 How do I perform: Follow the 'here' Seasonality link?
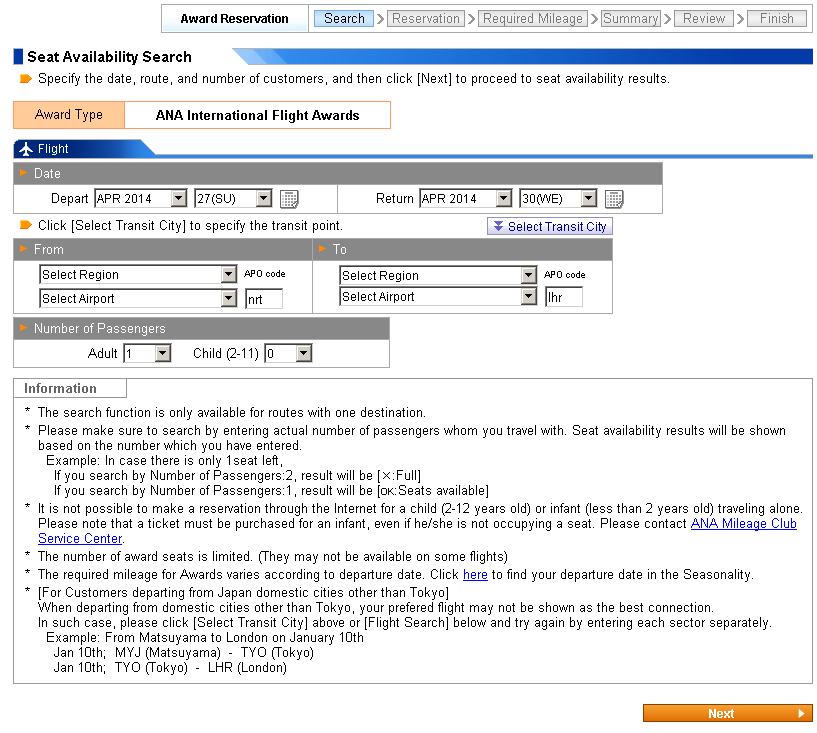(x=475, y=575)
